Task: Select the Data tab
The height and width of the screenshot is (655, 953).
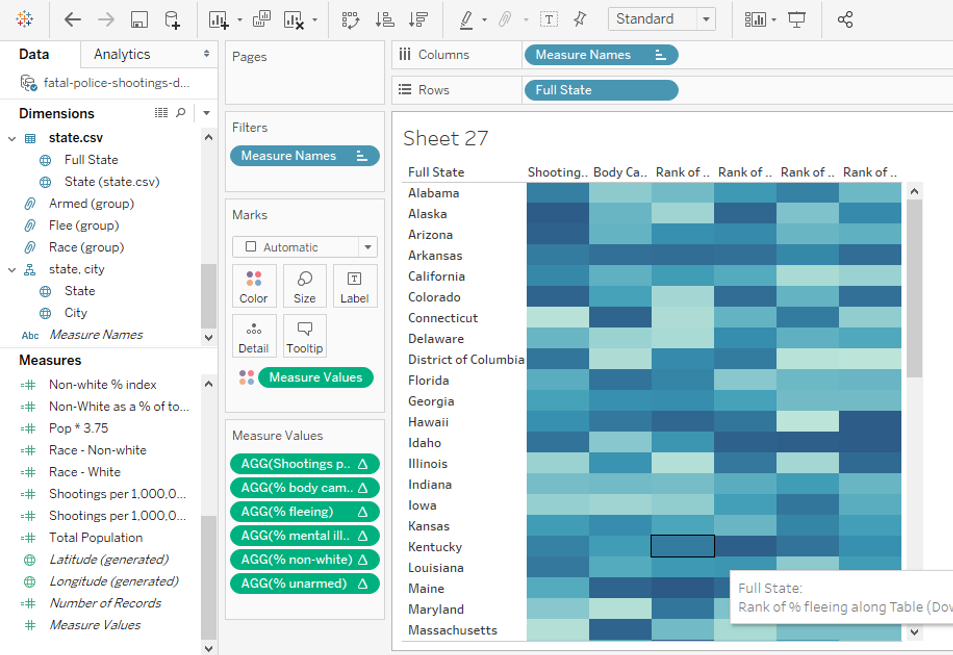Action: click(34, 54)
